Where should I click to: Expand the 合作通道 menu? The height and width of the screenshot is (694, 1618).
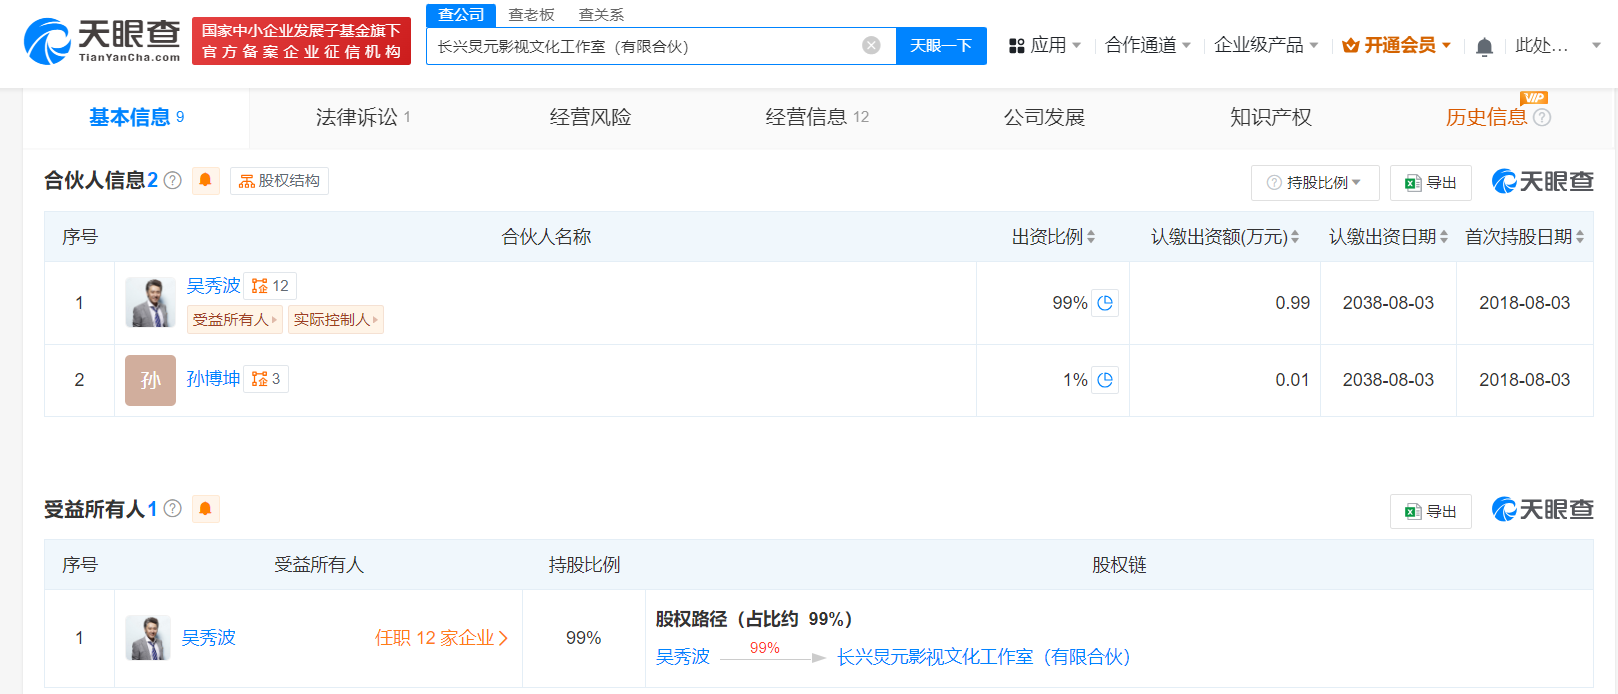click(x=1148, y=45)
